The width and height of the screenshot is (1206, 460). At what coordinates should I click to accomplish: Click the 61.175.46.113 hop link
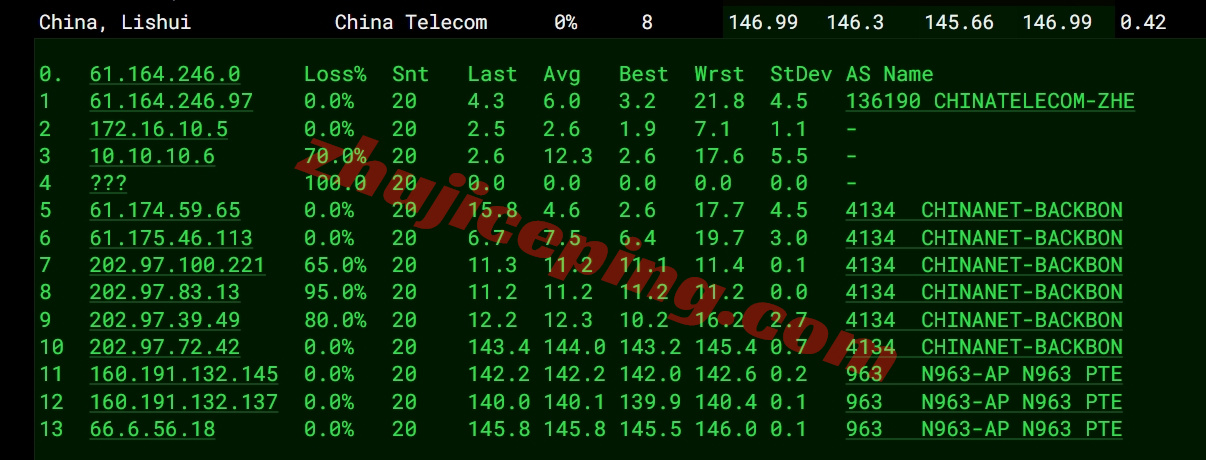point(171,238)
